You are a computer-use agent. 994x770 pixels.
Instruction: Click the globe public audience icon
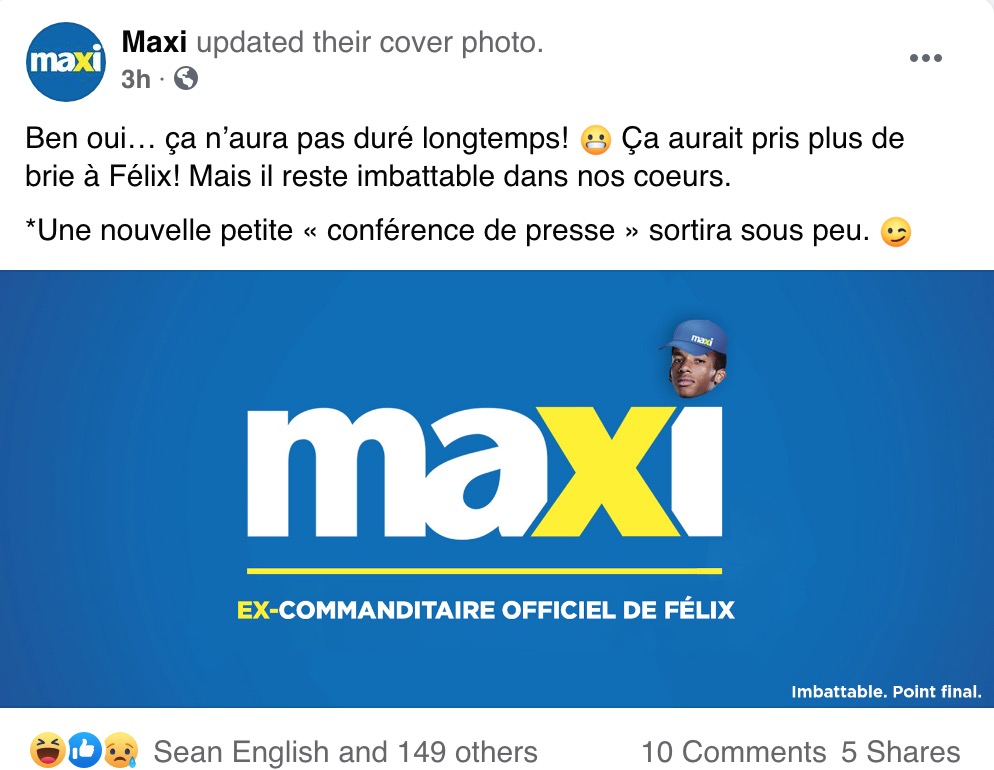point(186,79)
